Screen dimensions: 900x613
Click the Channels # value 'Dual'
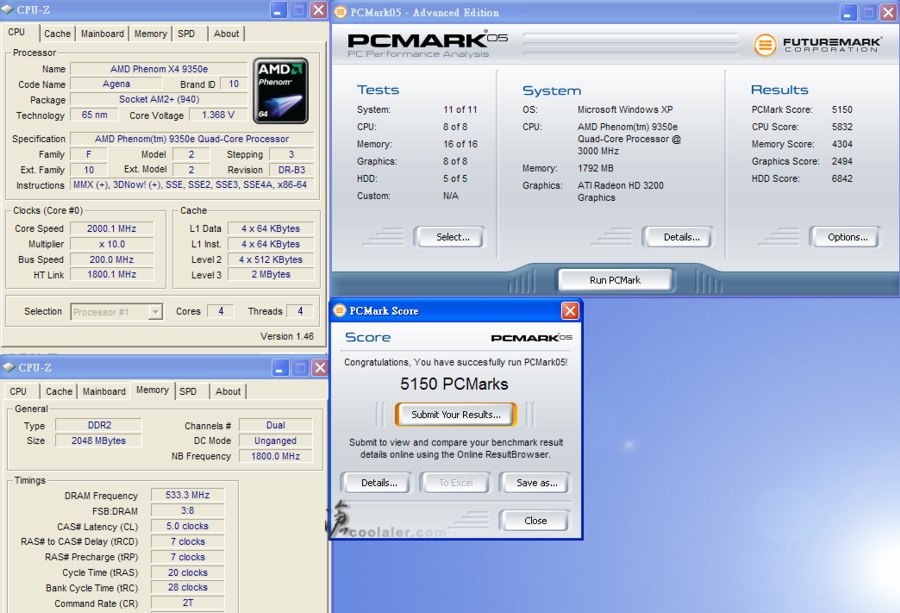click(x=276, y=425)
